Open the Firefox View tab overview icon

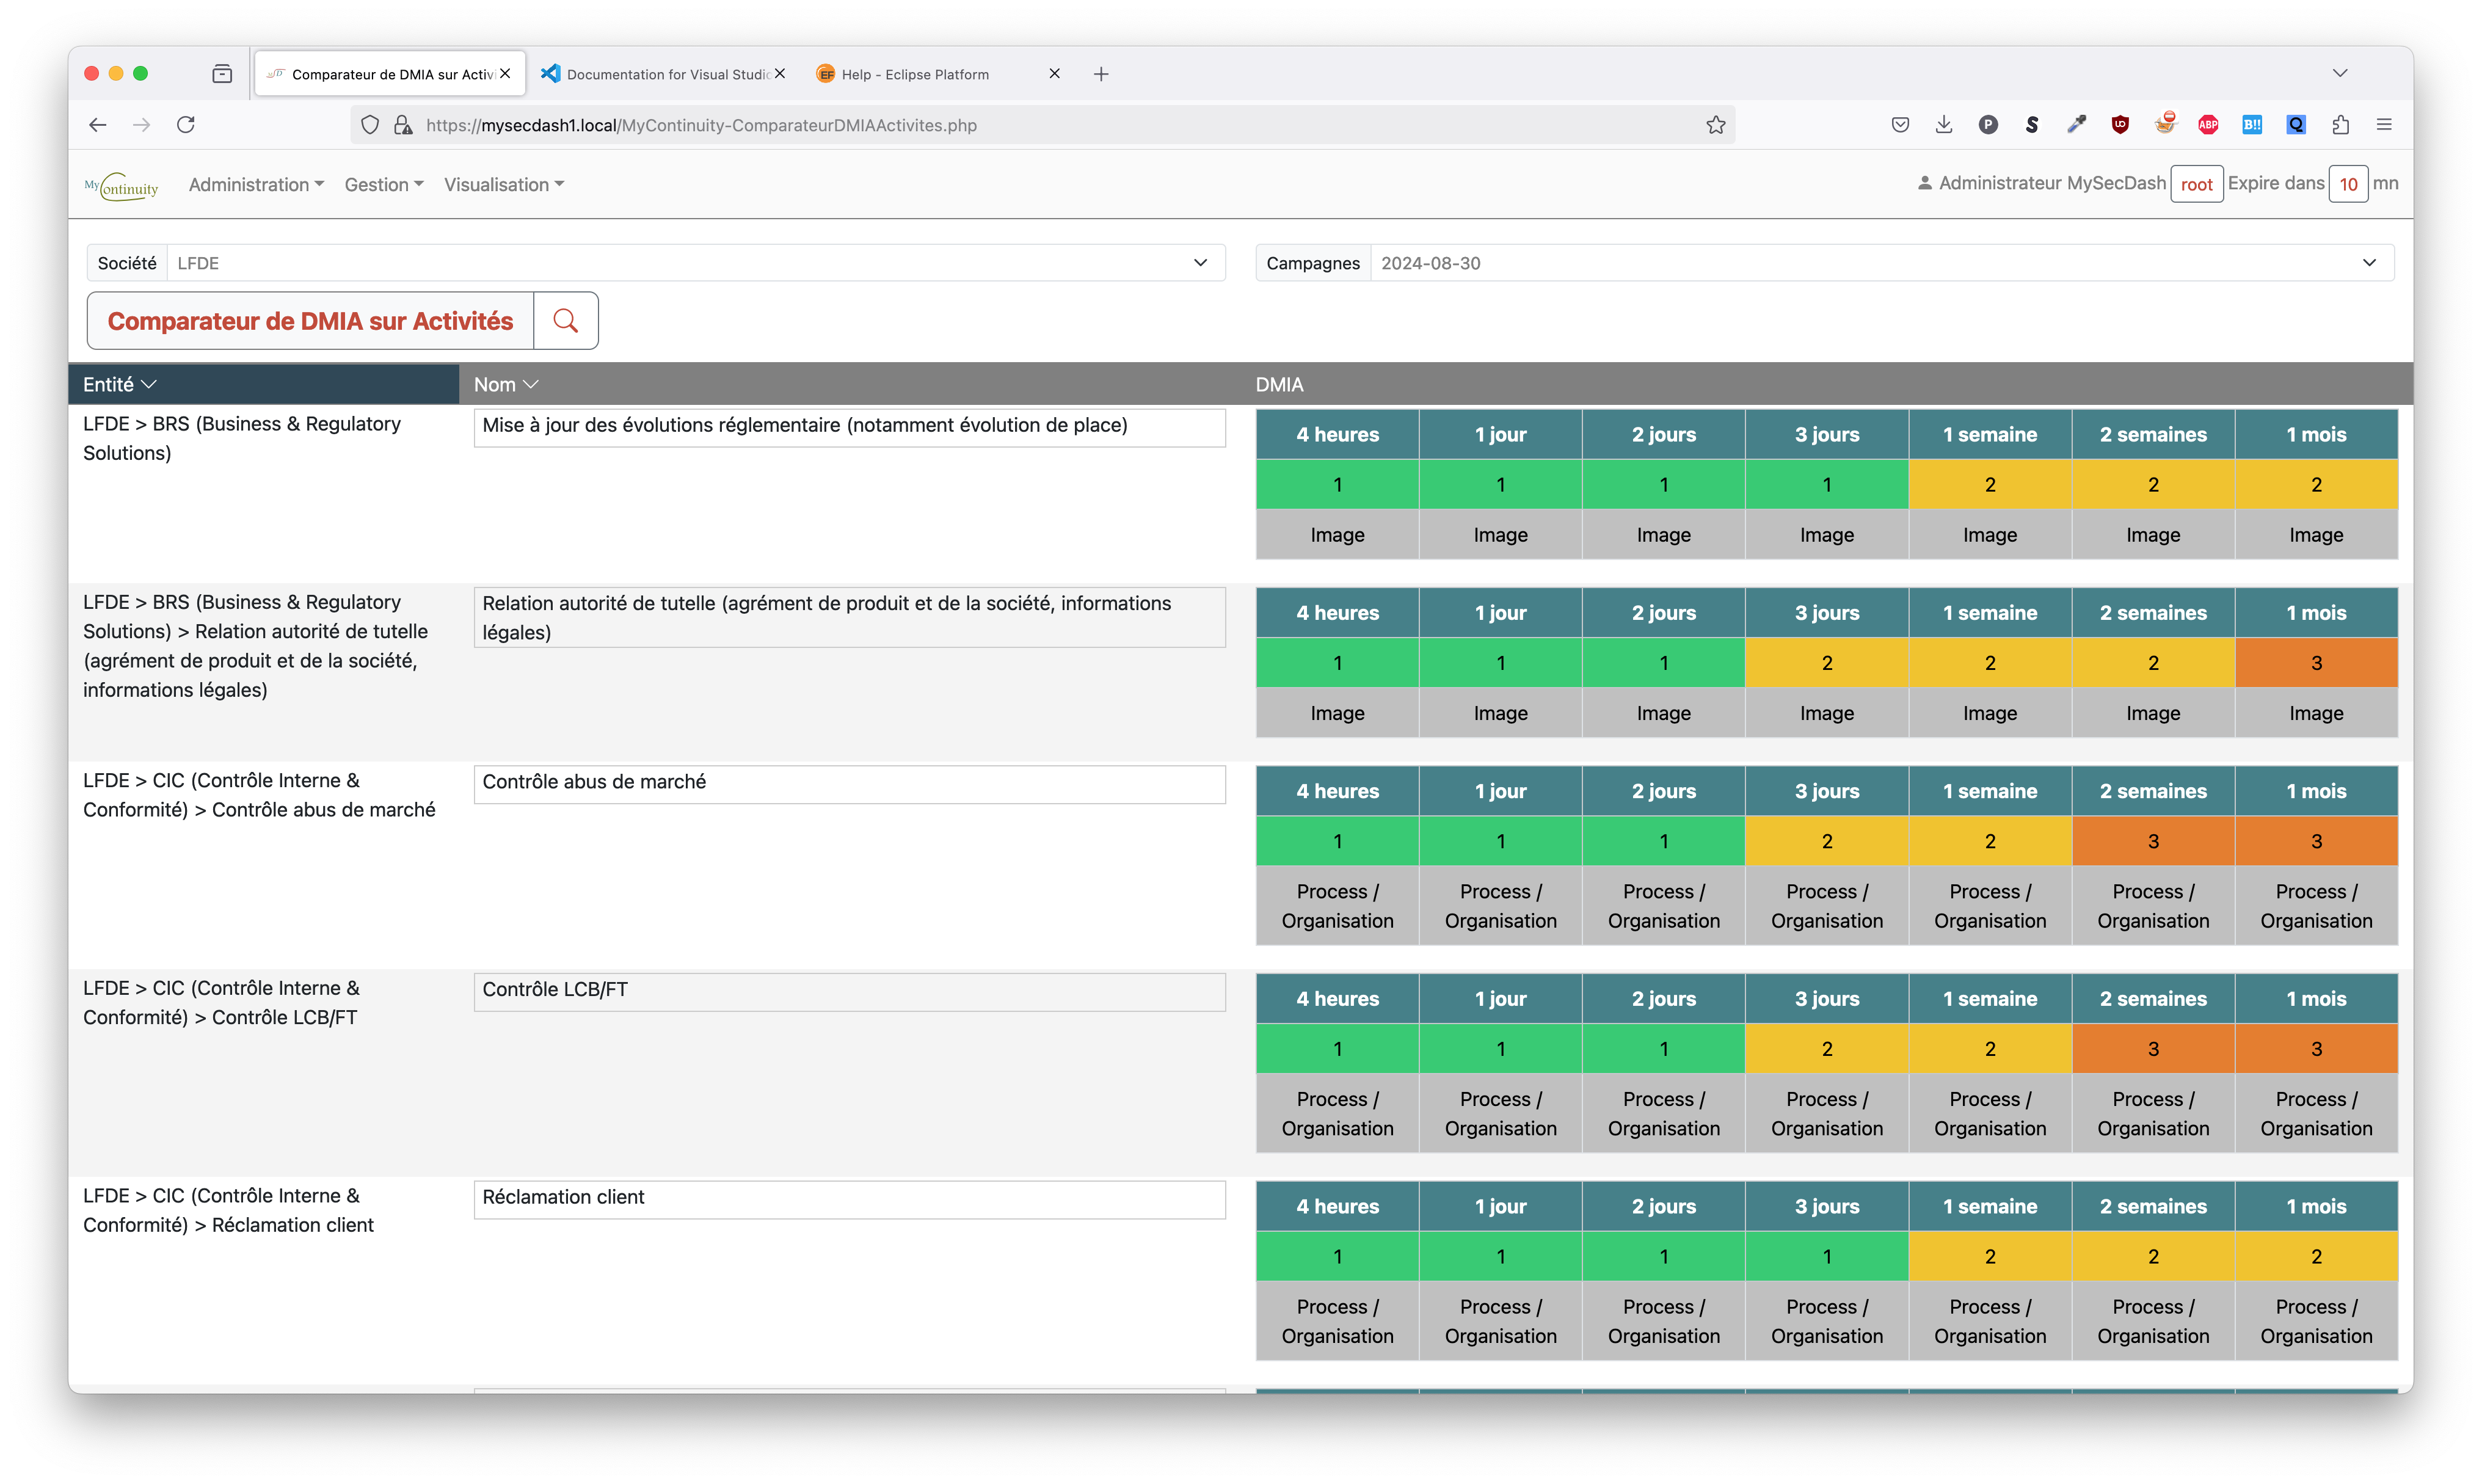click(222, 74)
